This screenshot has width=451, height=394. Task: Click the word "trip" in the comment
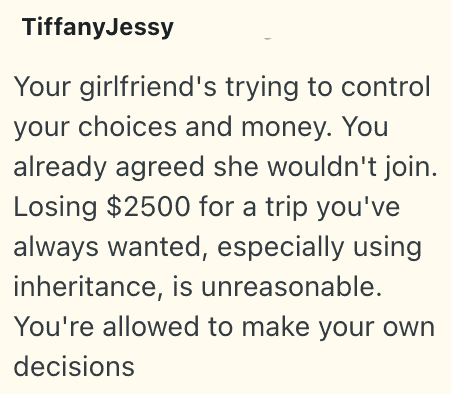point(286,207)
